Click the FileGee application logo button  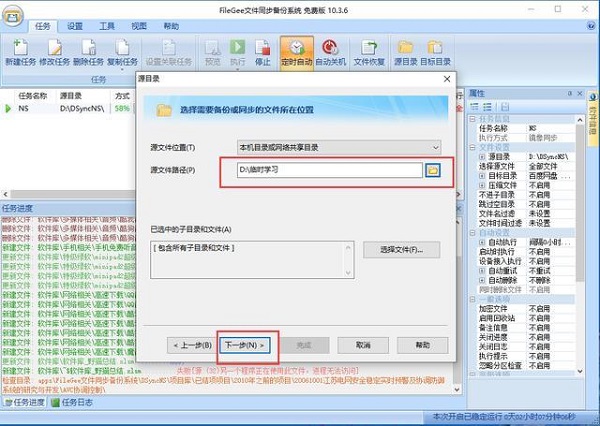[13, 17]
